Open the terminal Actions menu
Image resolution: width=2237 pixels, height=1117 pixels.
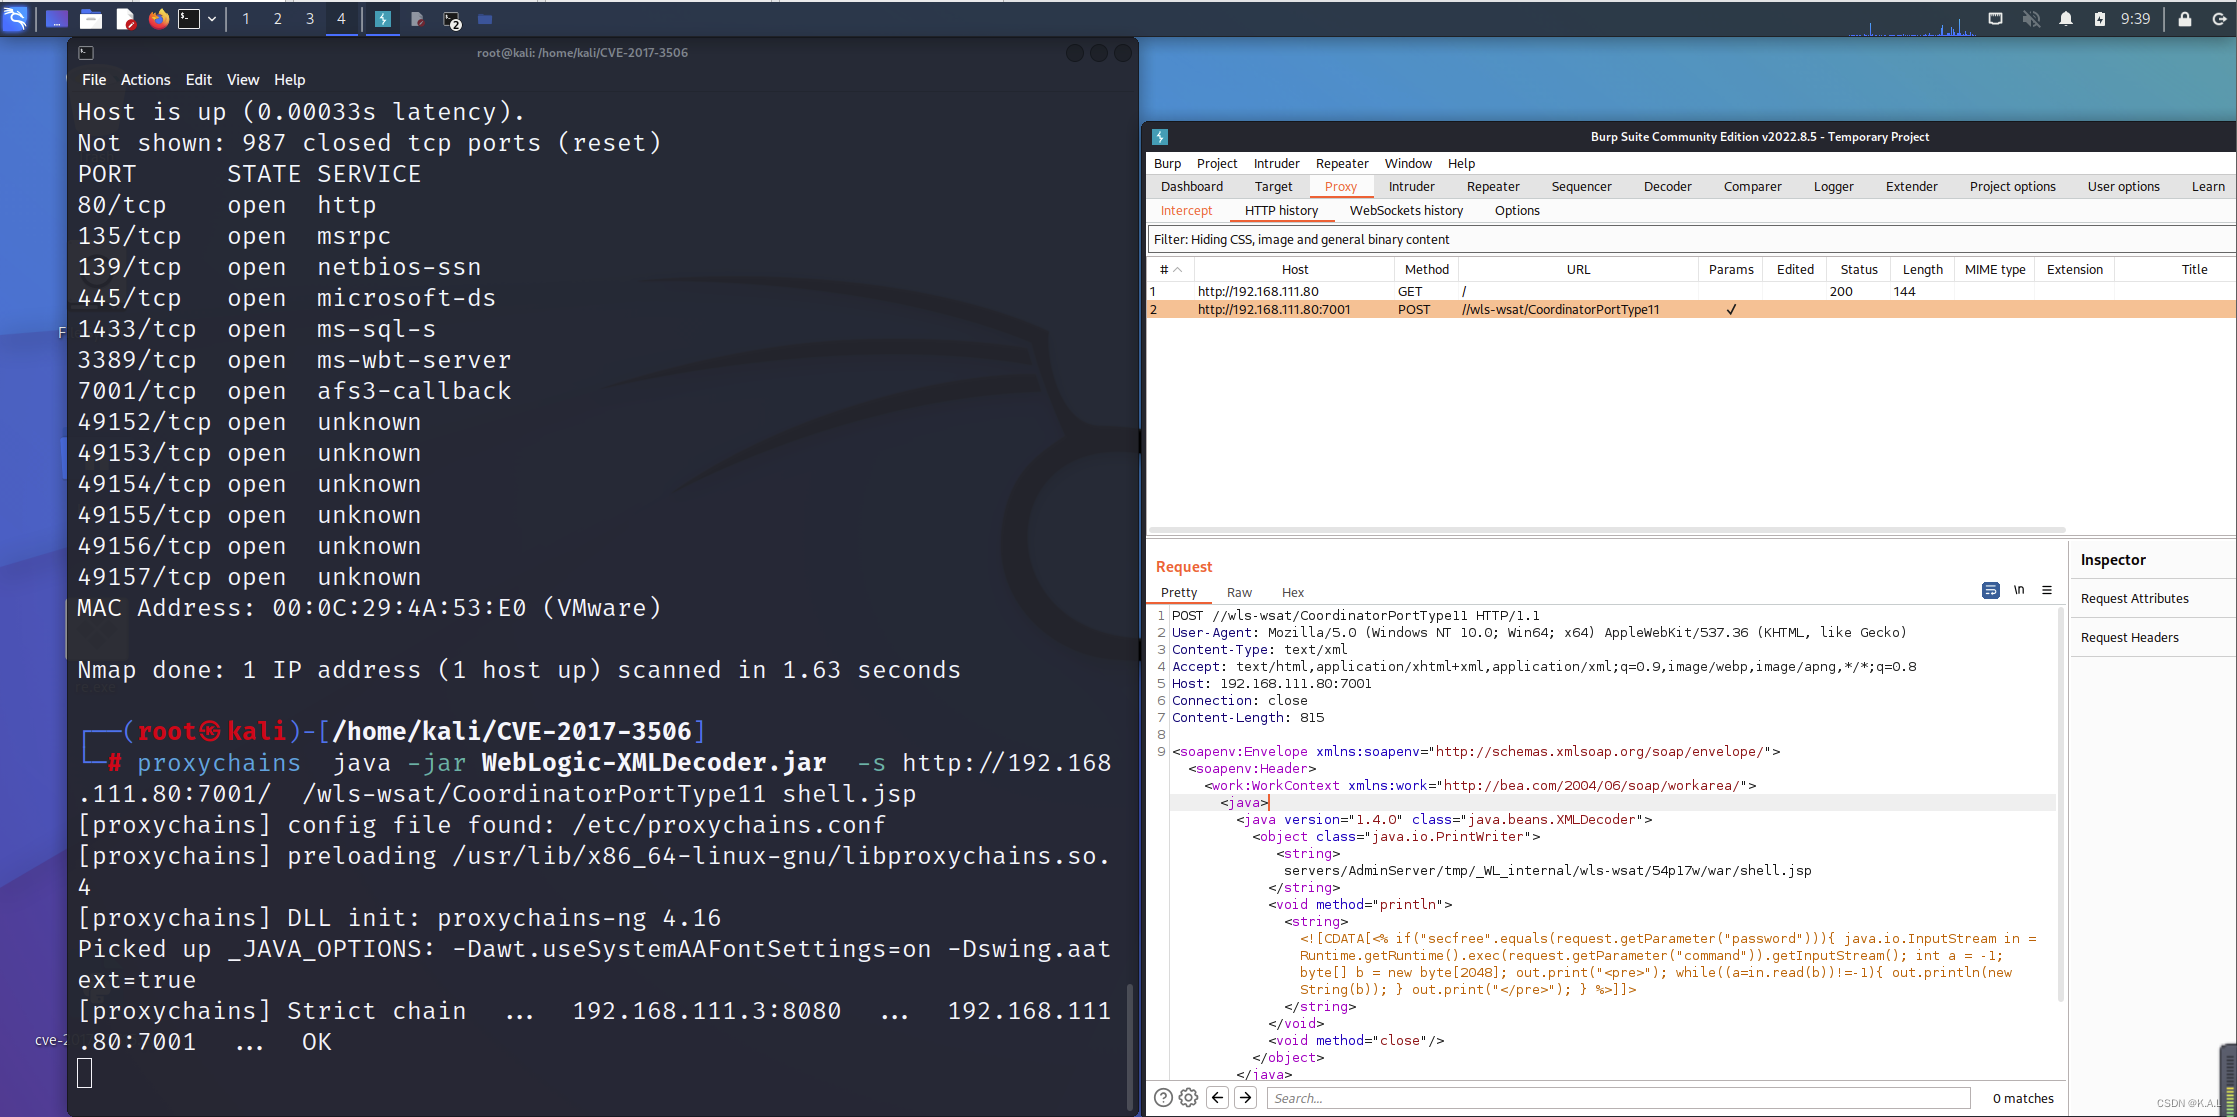tap(145, 80)
